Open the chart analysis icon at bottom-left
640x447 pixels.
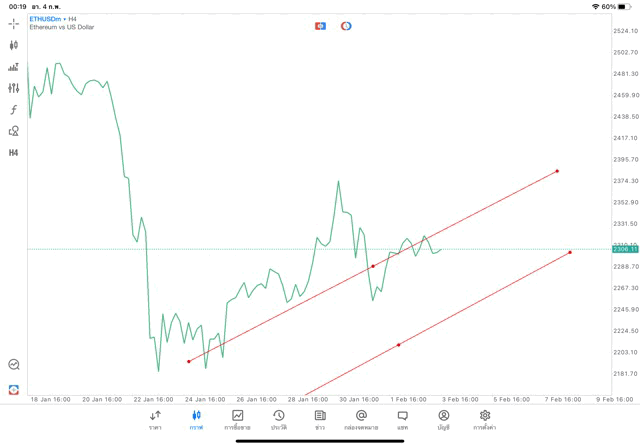coord(13,365)
